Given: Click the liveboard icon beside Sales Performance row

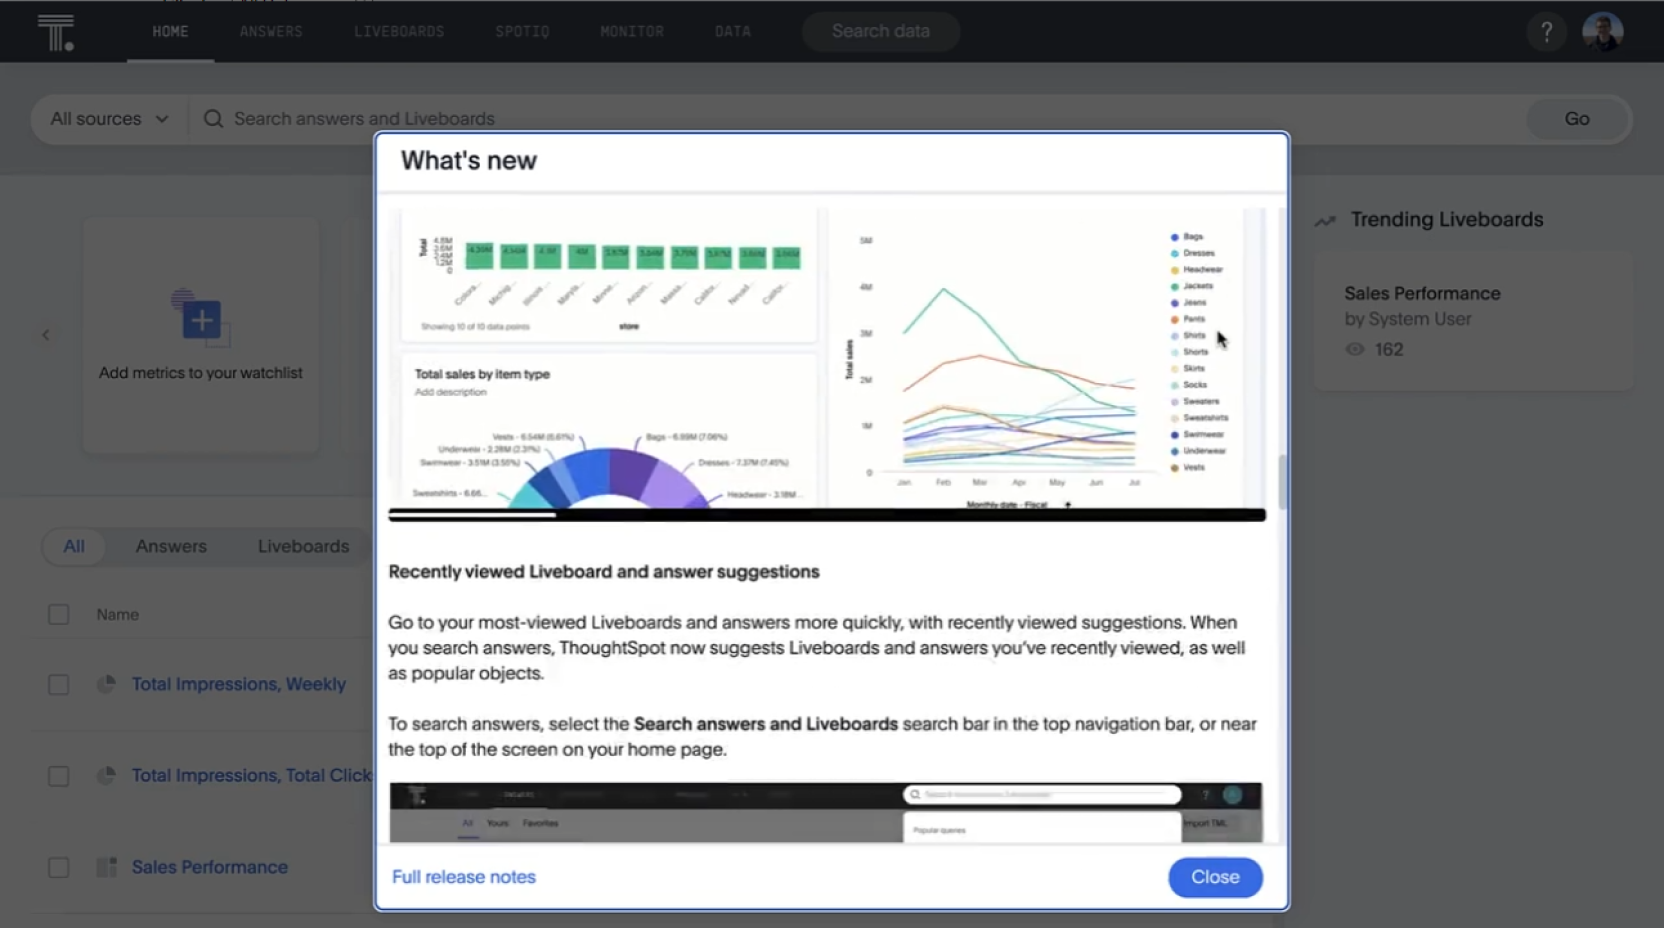Looking at the screenshot, I should (x=106, y=867).
